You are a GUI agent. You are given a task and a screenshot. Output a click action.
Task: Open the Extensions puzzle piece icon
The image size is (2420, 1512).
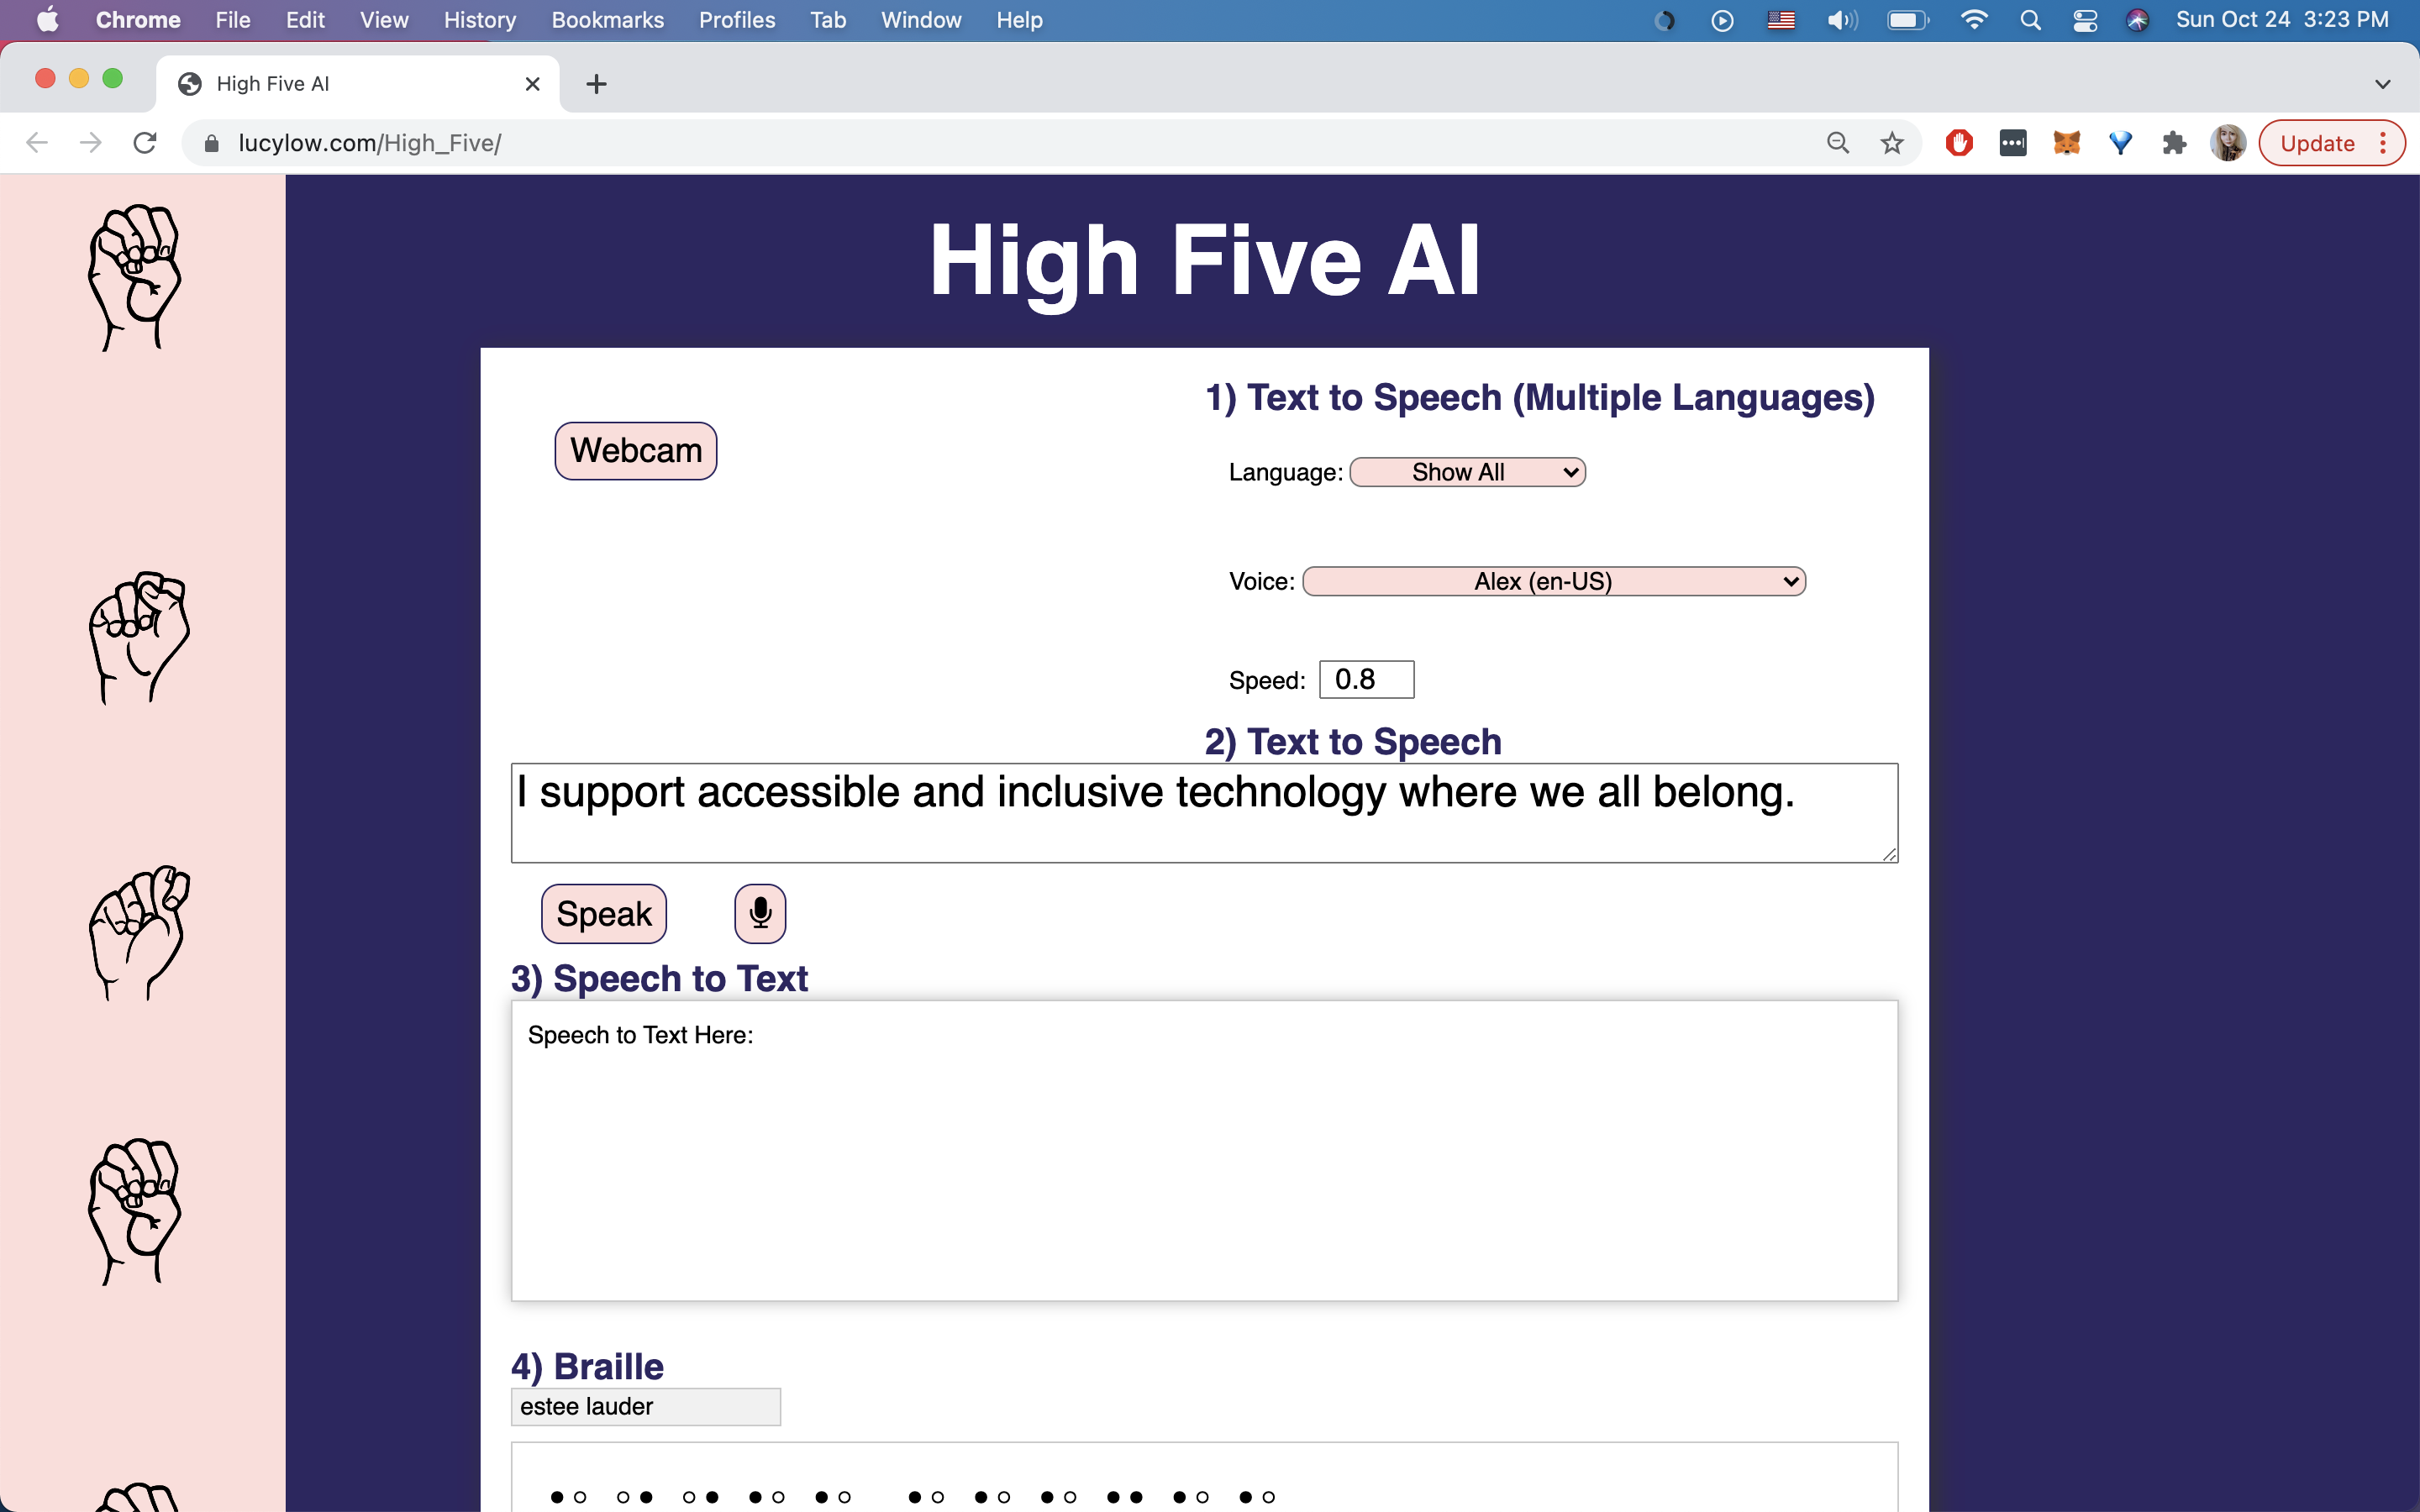2173,143
